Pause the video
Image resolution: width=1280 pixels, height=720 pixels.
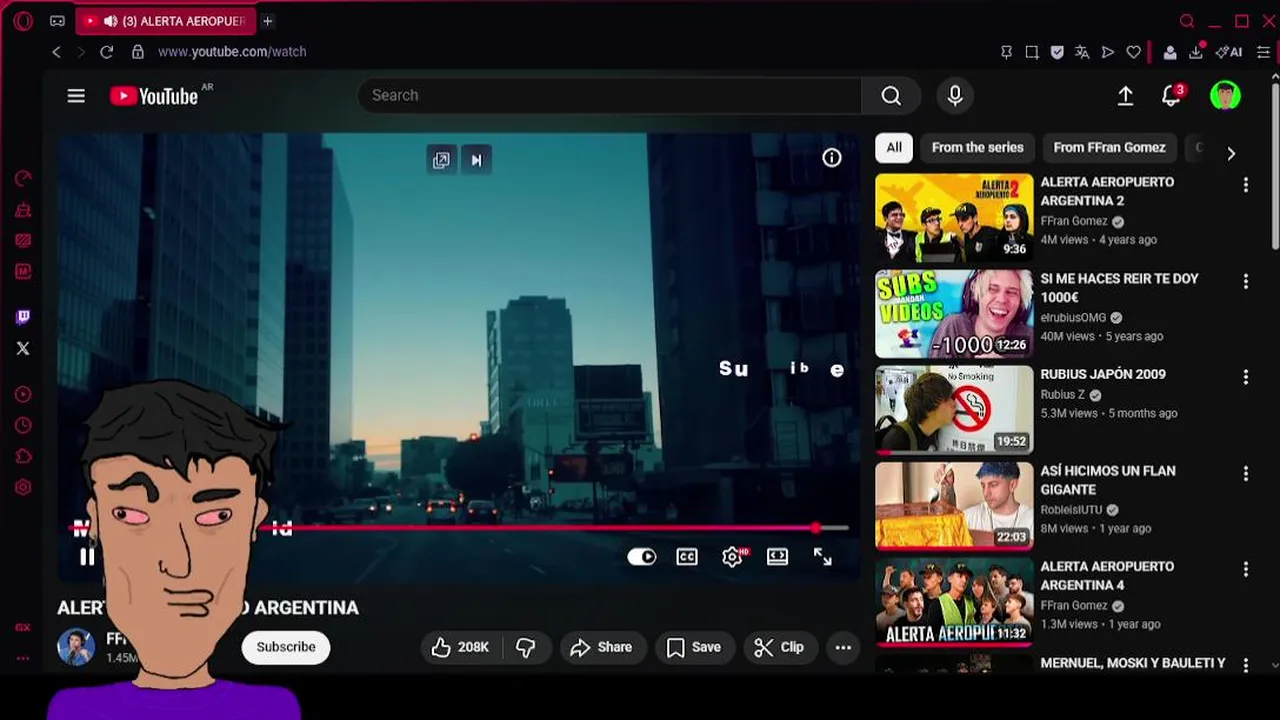(87, 557)
